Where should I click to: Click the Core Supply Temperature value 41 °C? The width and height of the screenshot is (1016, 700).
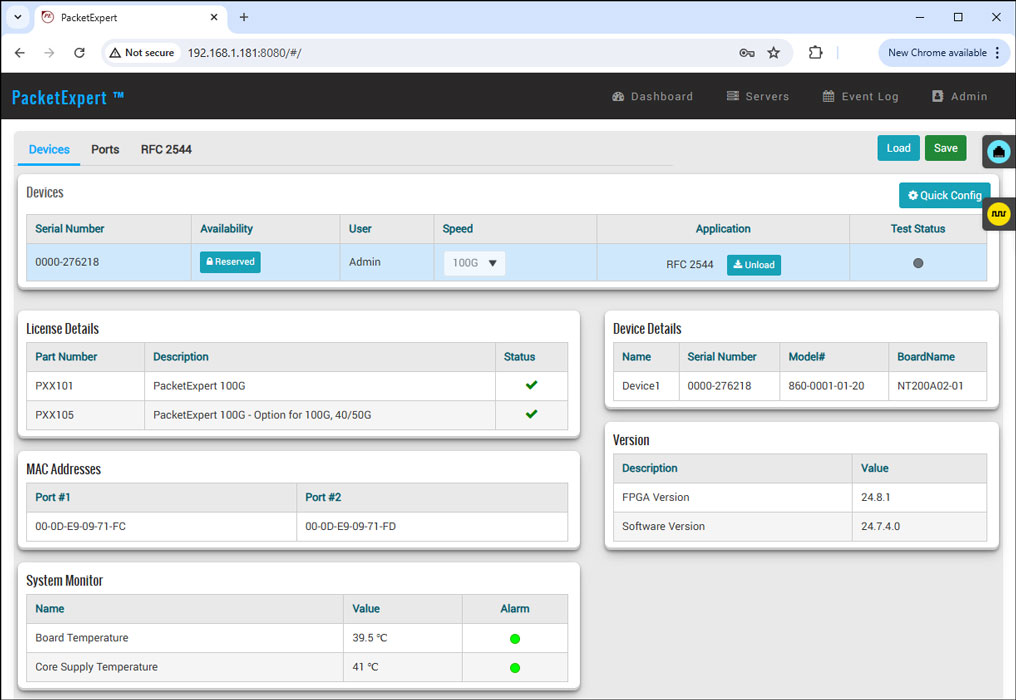pos(365,668)
